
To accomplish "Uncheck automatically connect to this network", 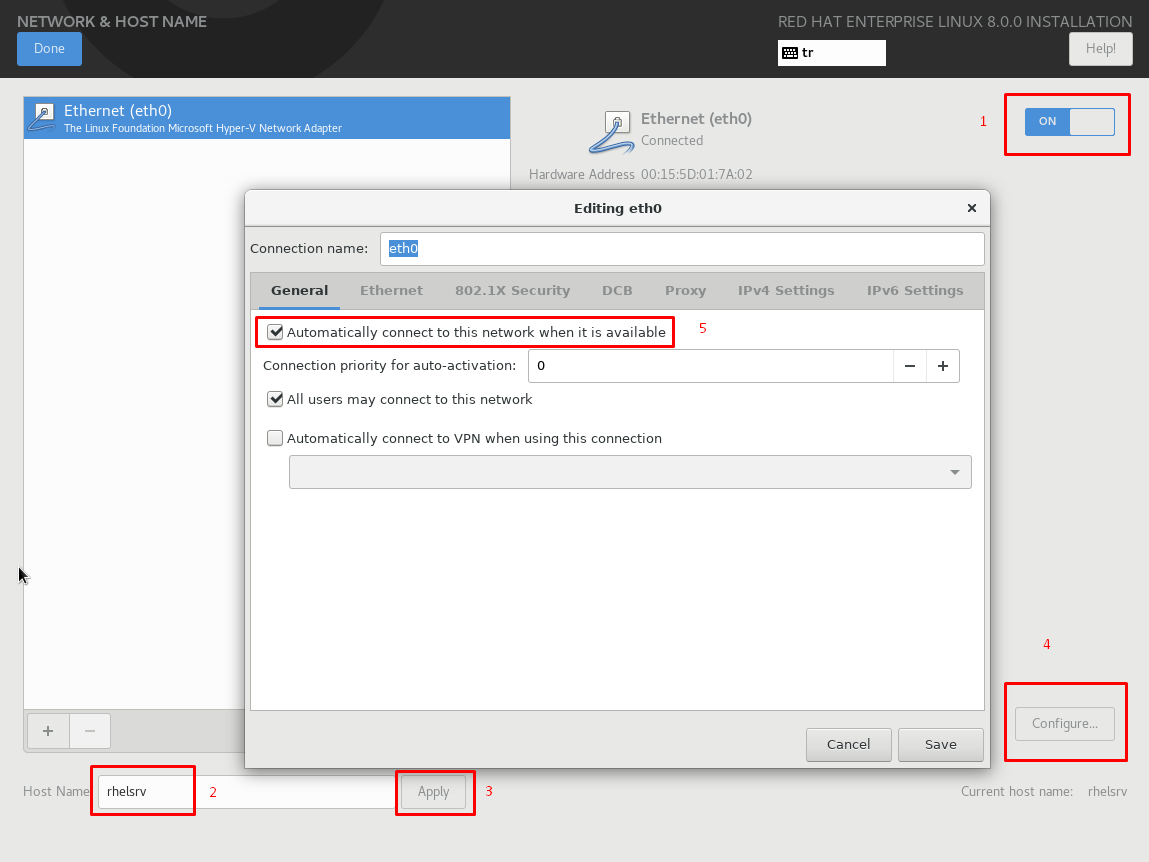I will point(275,332).
